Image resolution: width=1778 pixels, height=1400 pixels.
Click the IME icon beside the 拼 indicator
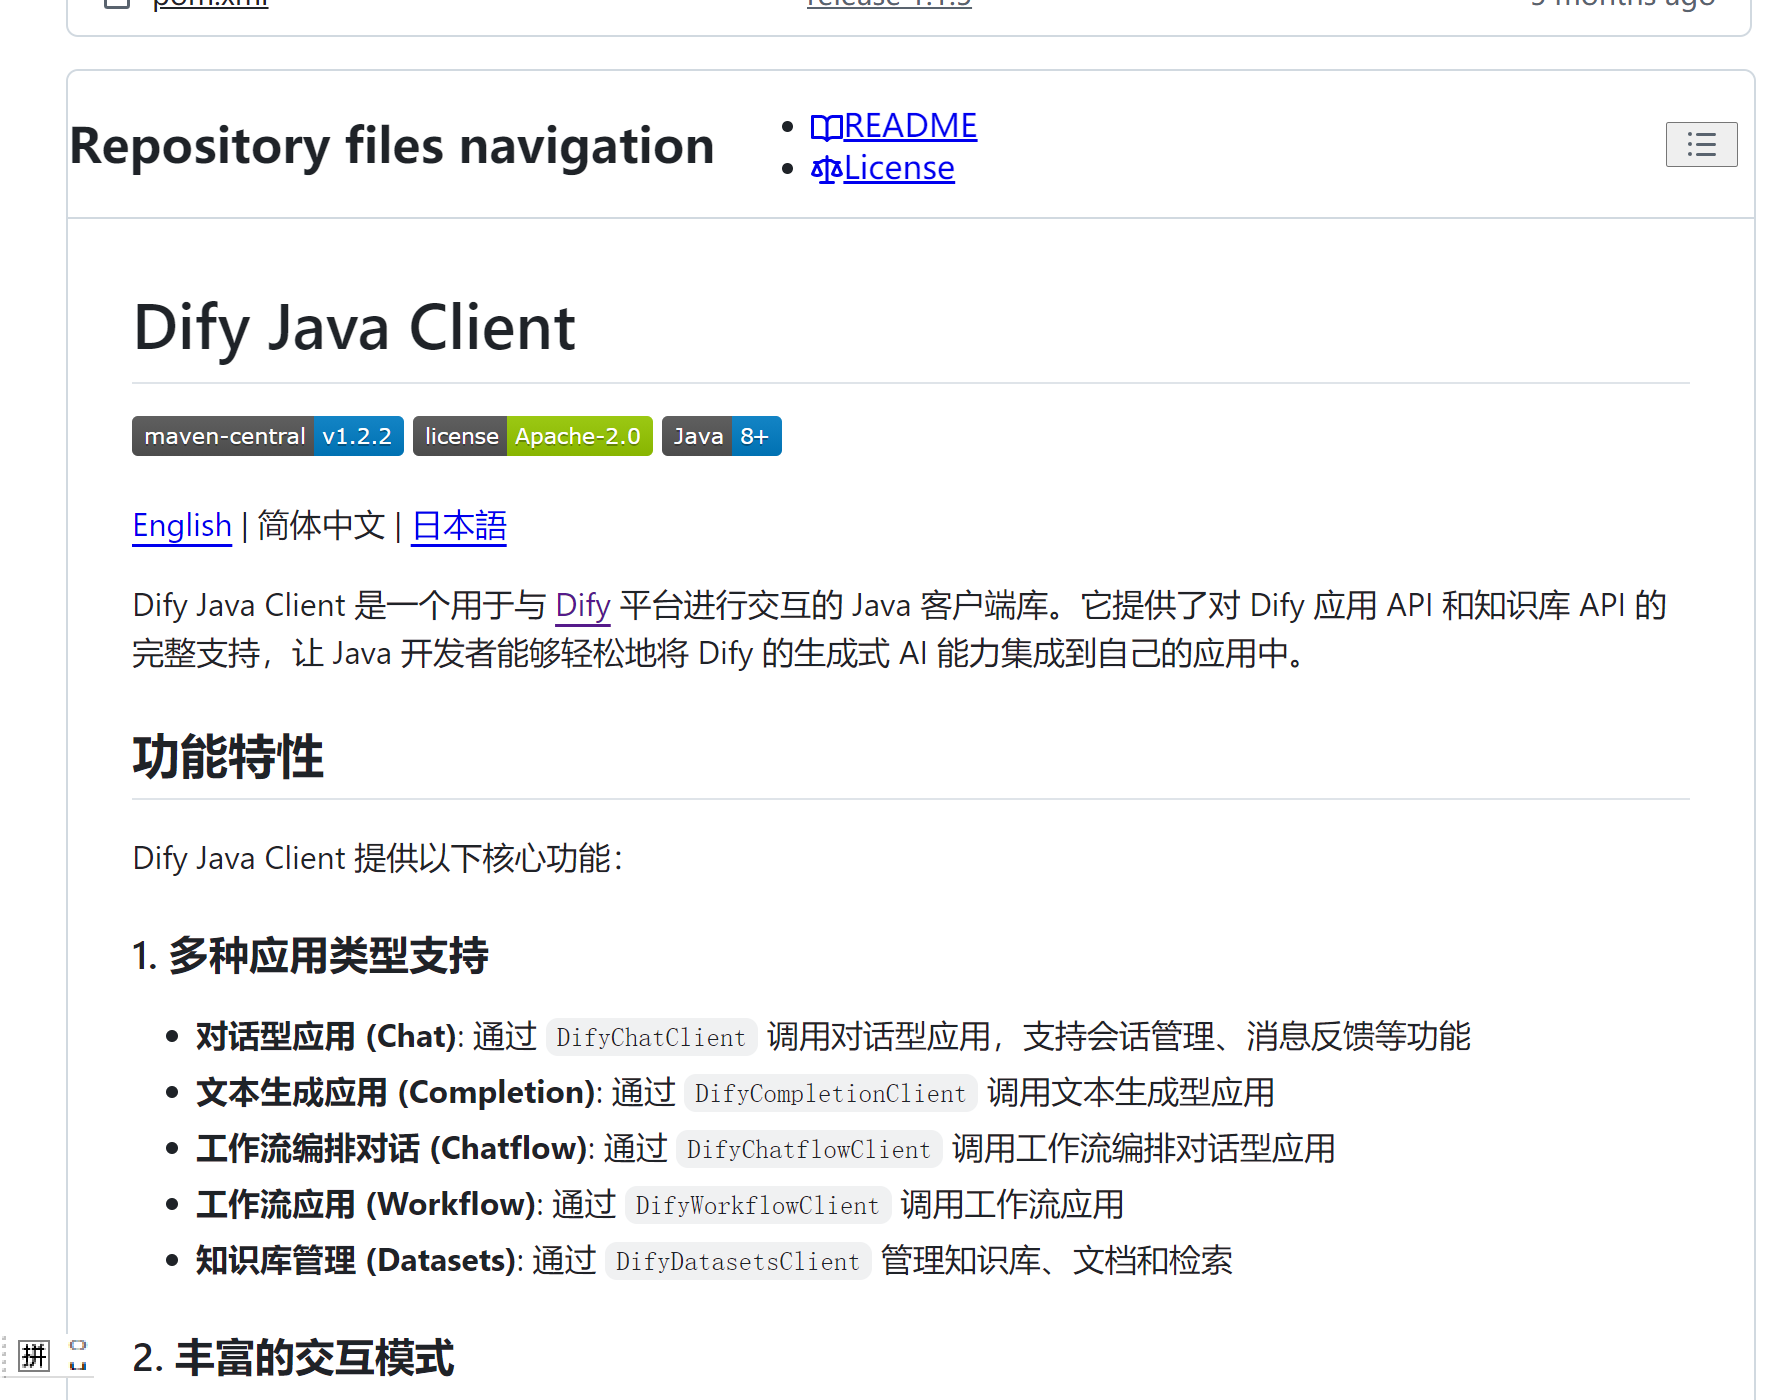point(78,1356)
